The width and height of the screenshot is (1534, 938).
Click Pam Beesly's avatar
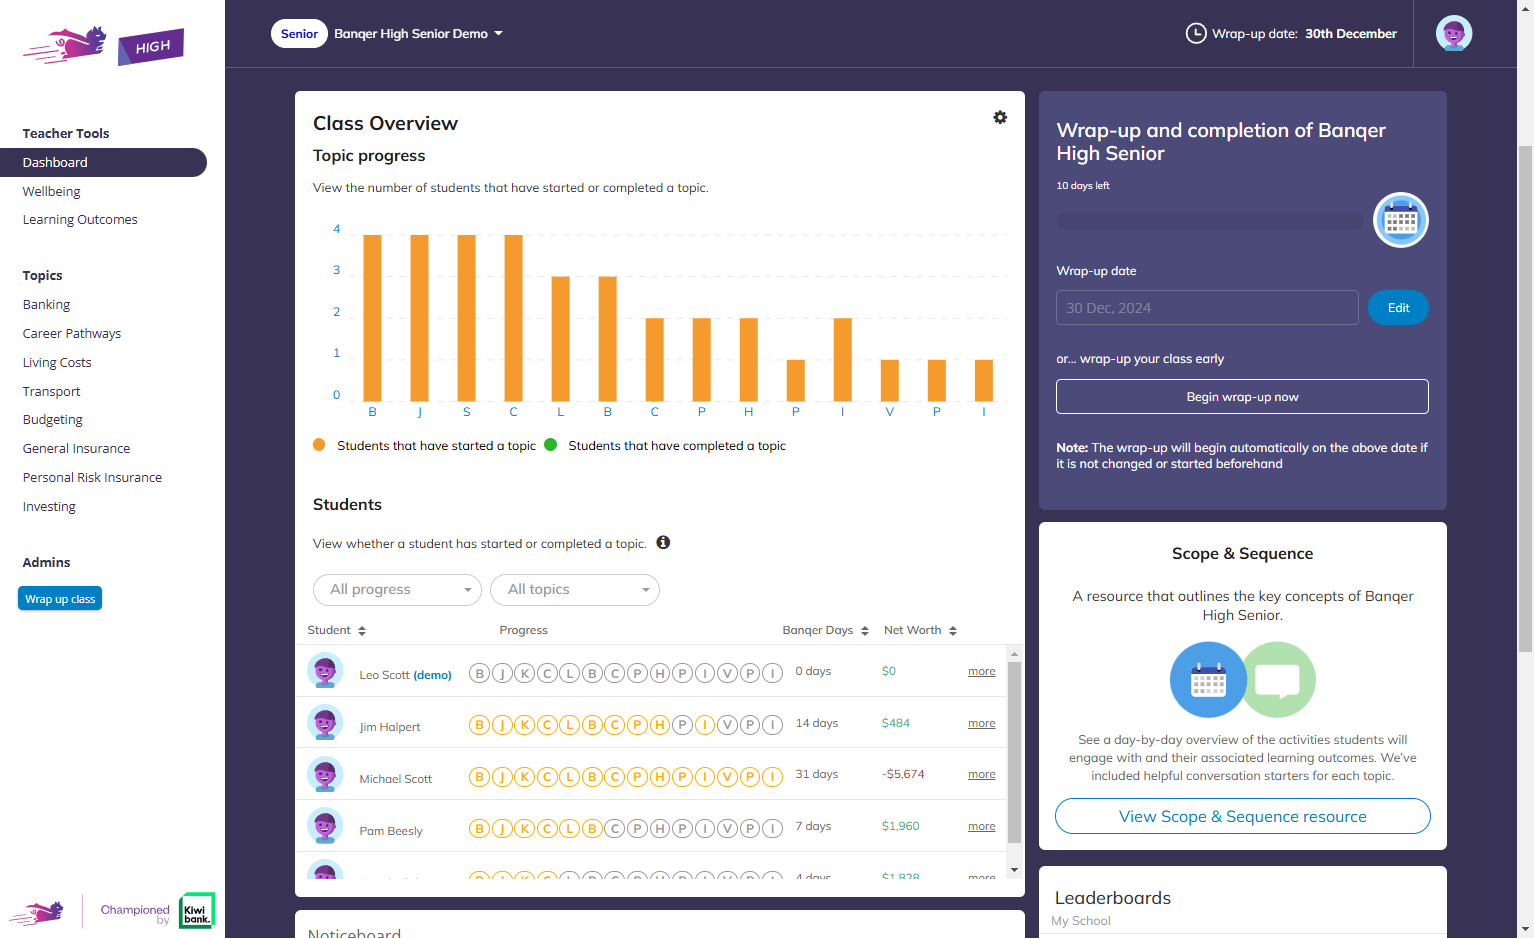click(325, 827)
